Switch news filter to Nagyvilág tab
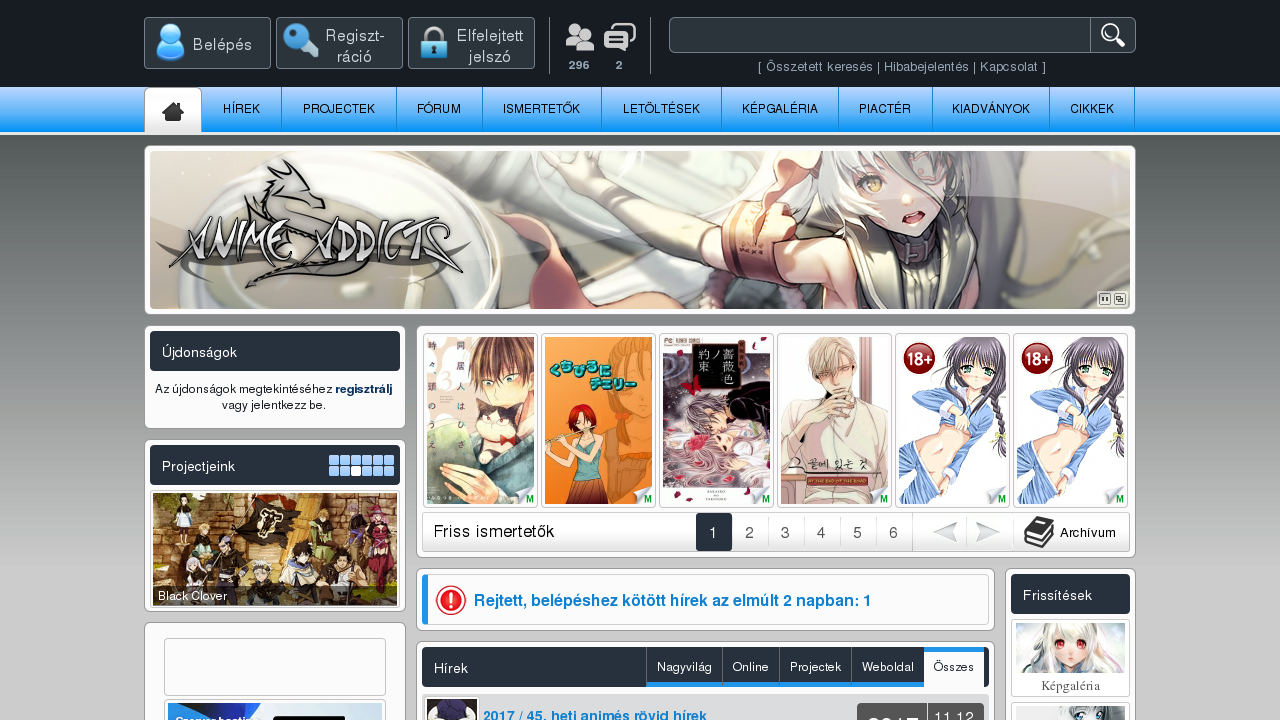 pos(684,666)
